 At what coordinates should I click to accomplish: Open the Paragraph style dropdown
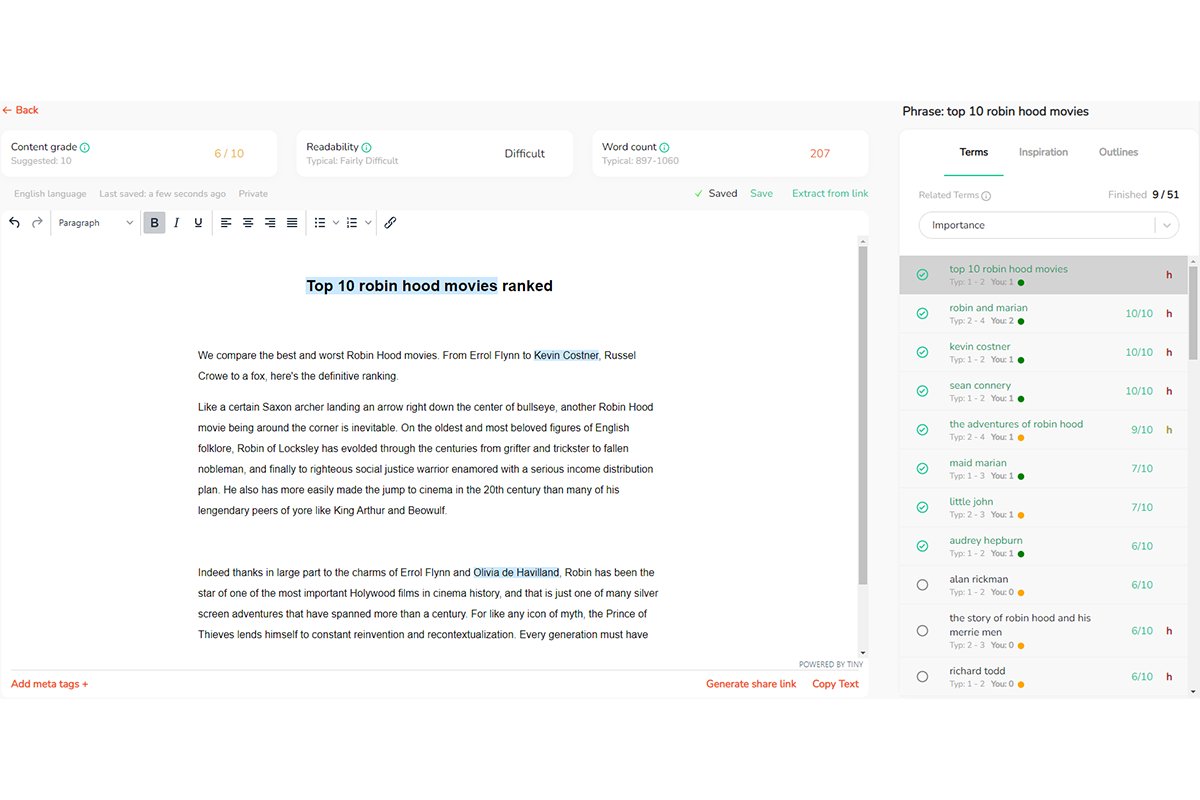click(95, 222)
